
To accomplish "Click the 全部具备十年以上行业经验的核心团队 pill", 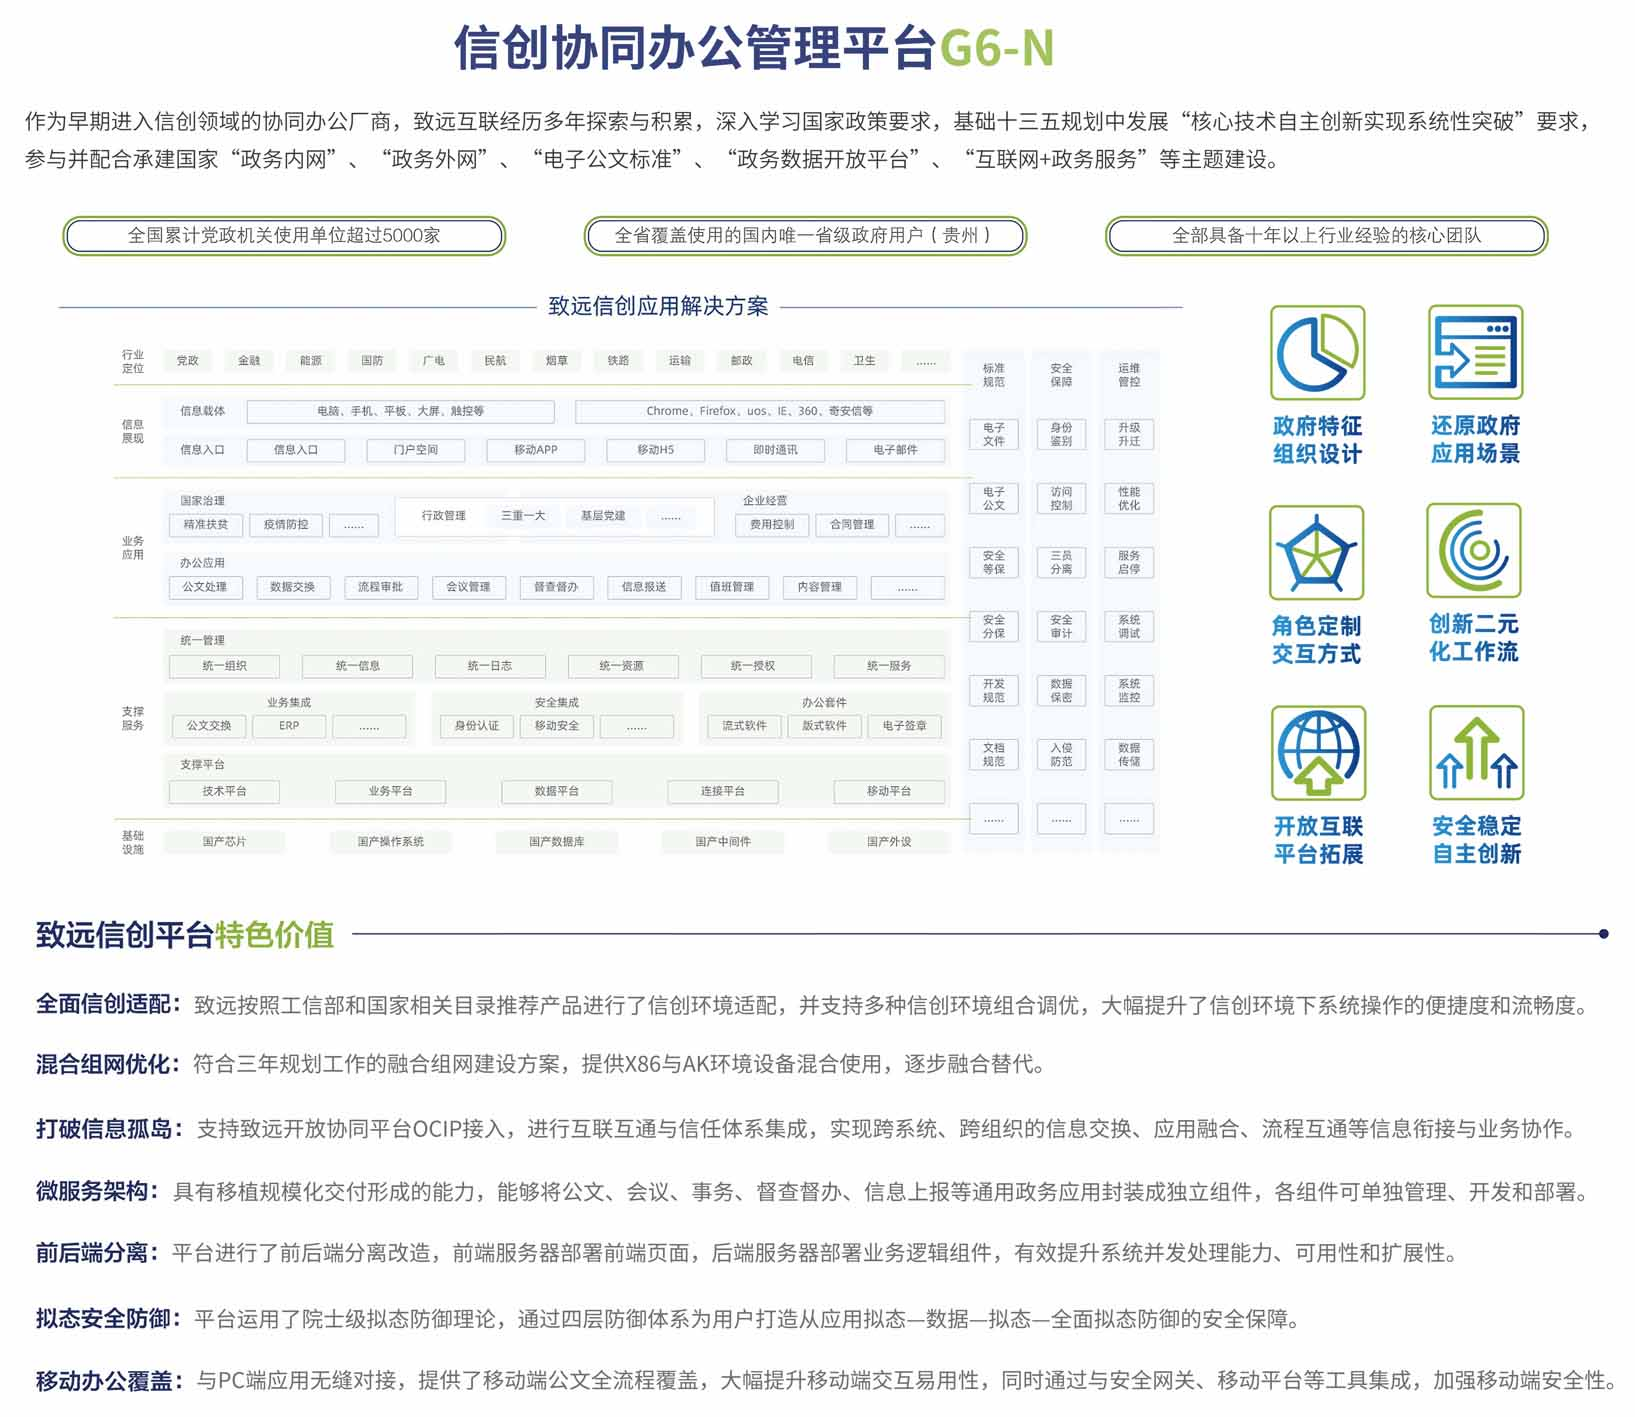I will [1326, 236].
